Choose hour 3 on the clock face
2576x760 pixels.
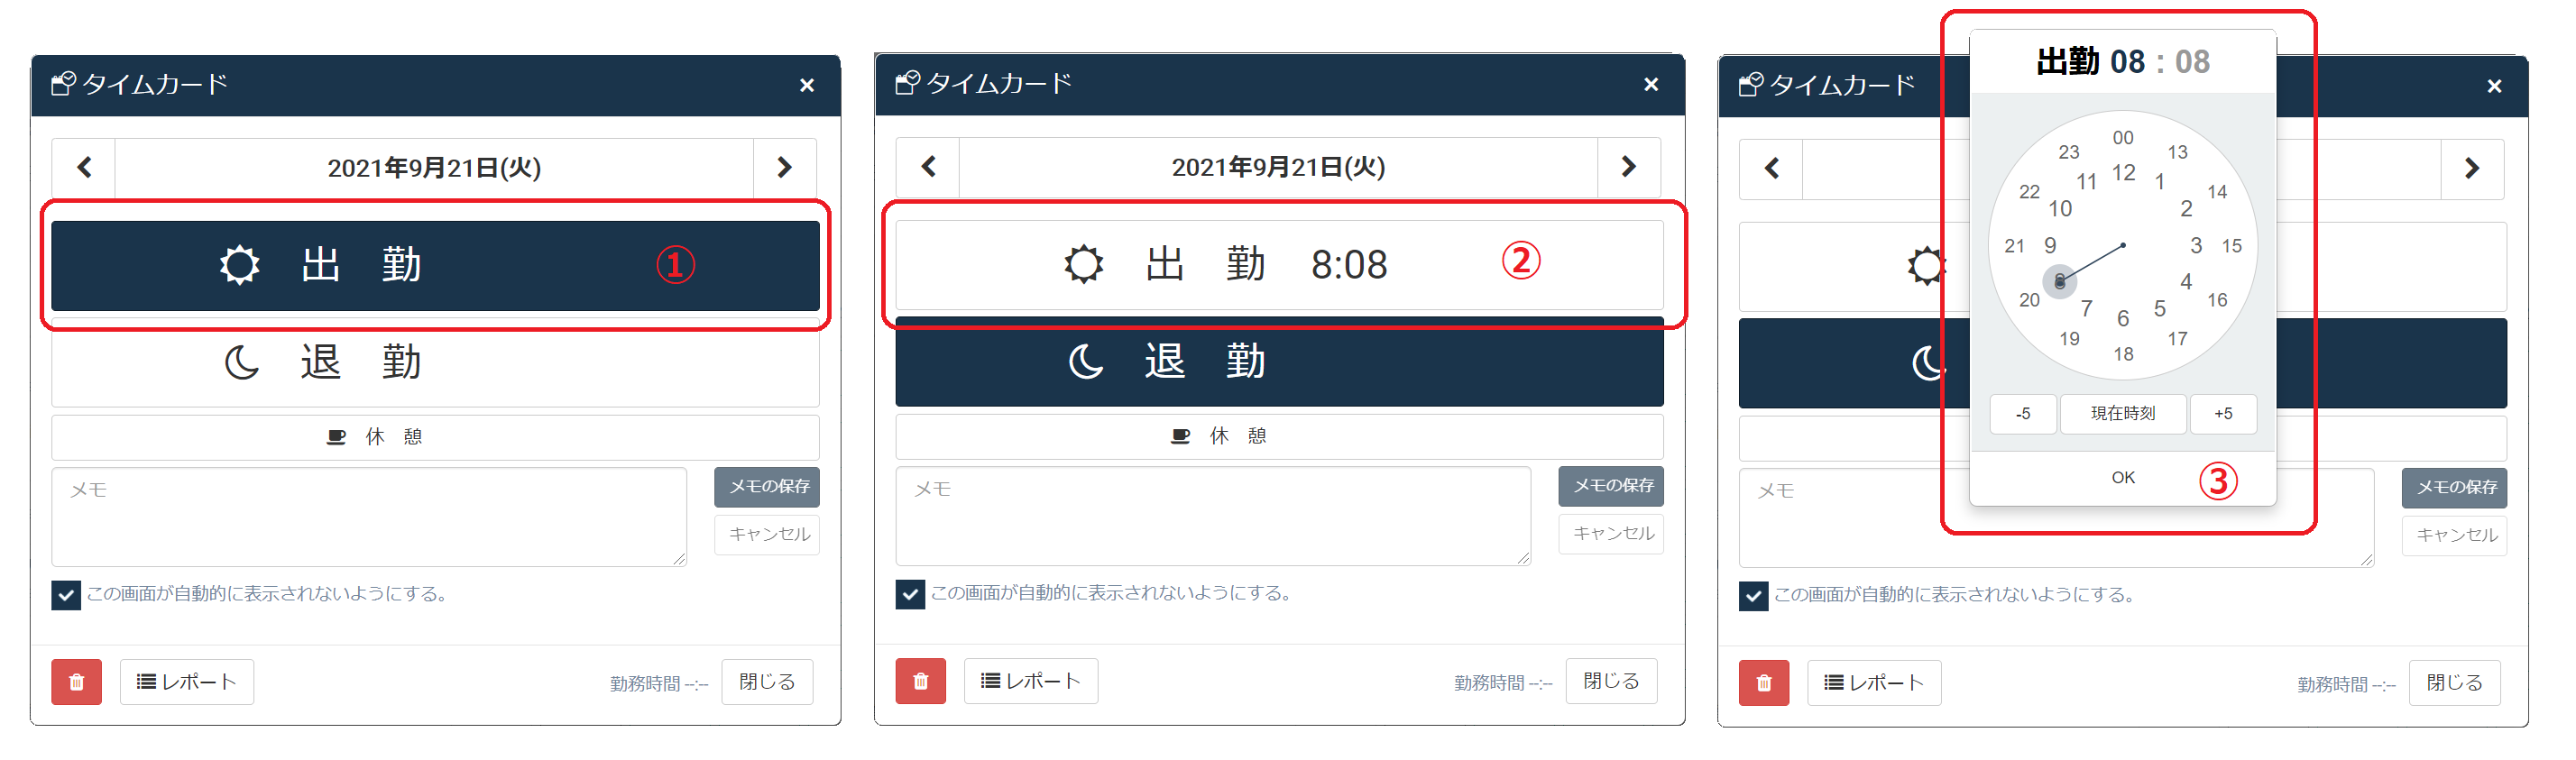2196,246
